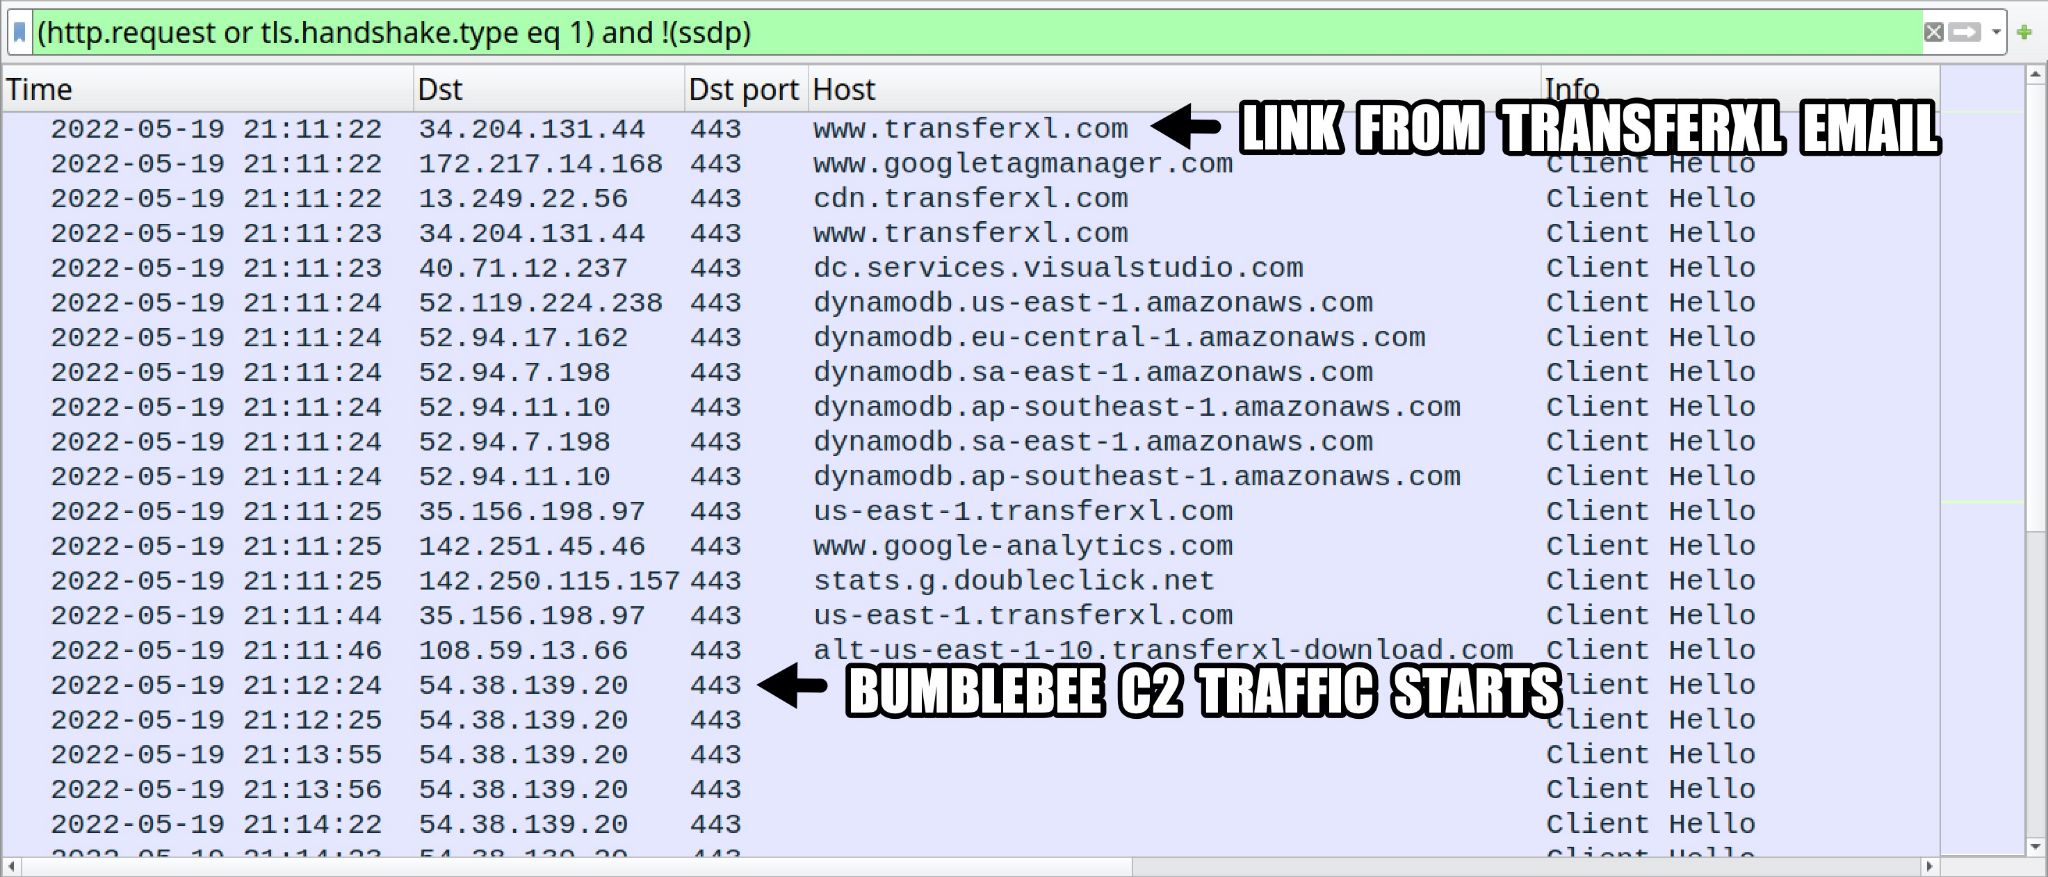
Task: Add a filter button with the plus icon
Action: [x=2024, y=32]
